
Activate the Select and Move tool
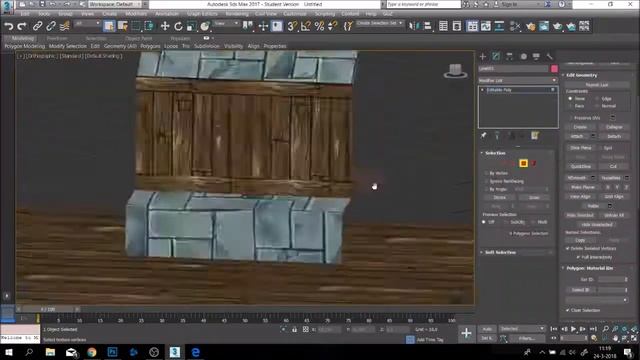click(165, 26)
